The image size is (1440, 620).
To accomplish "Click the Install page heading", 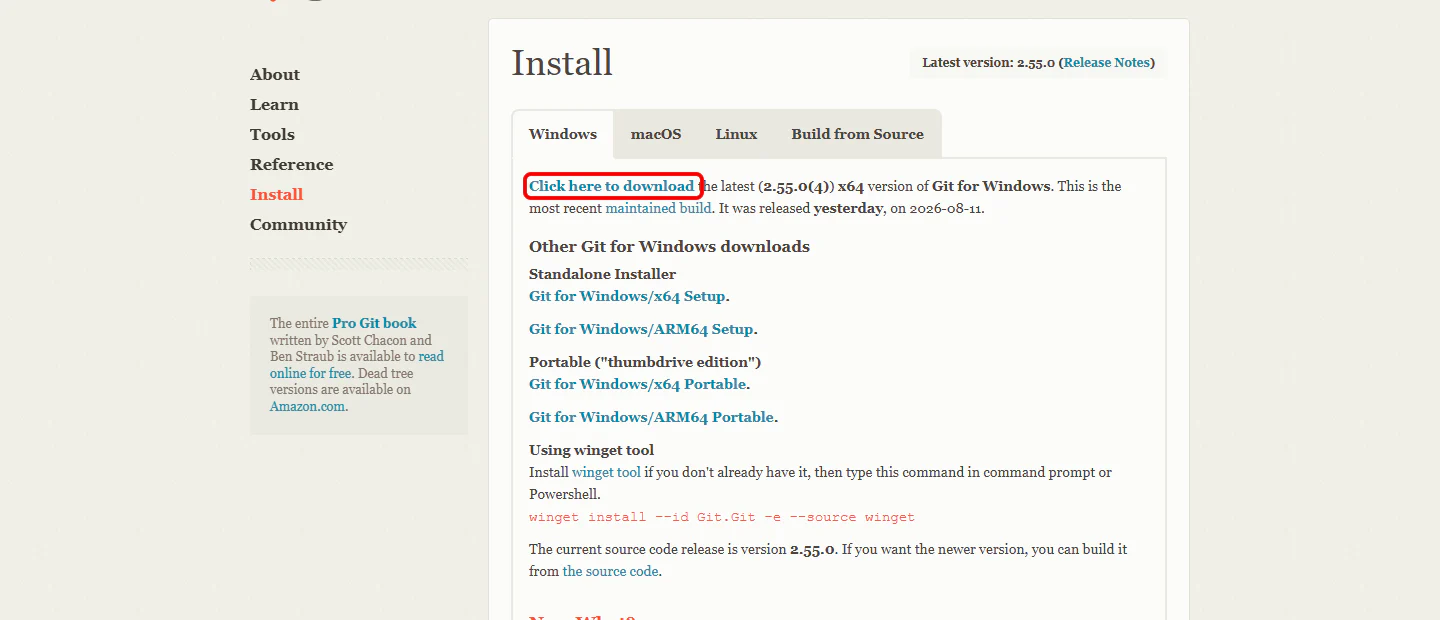I will point(562,63).
